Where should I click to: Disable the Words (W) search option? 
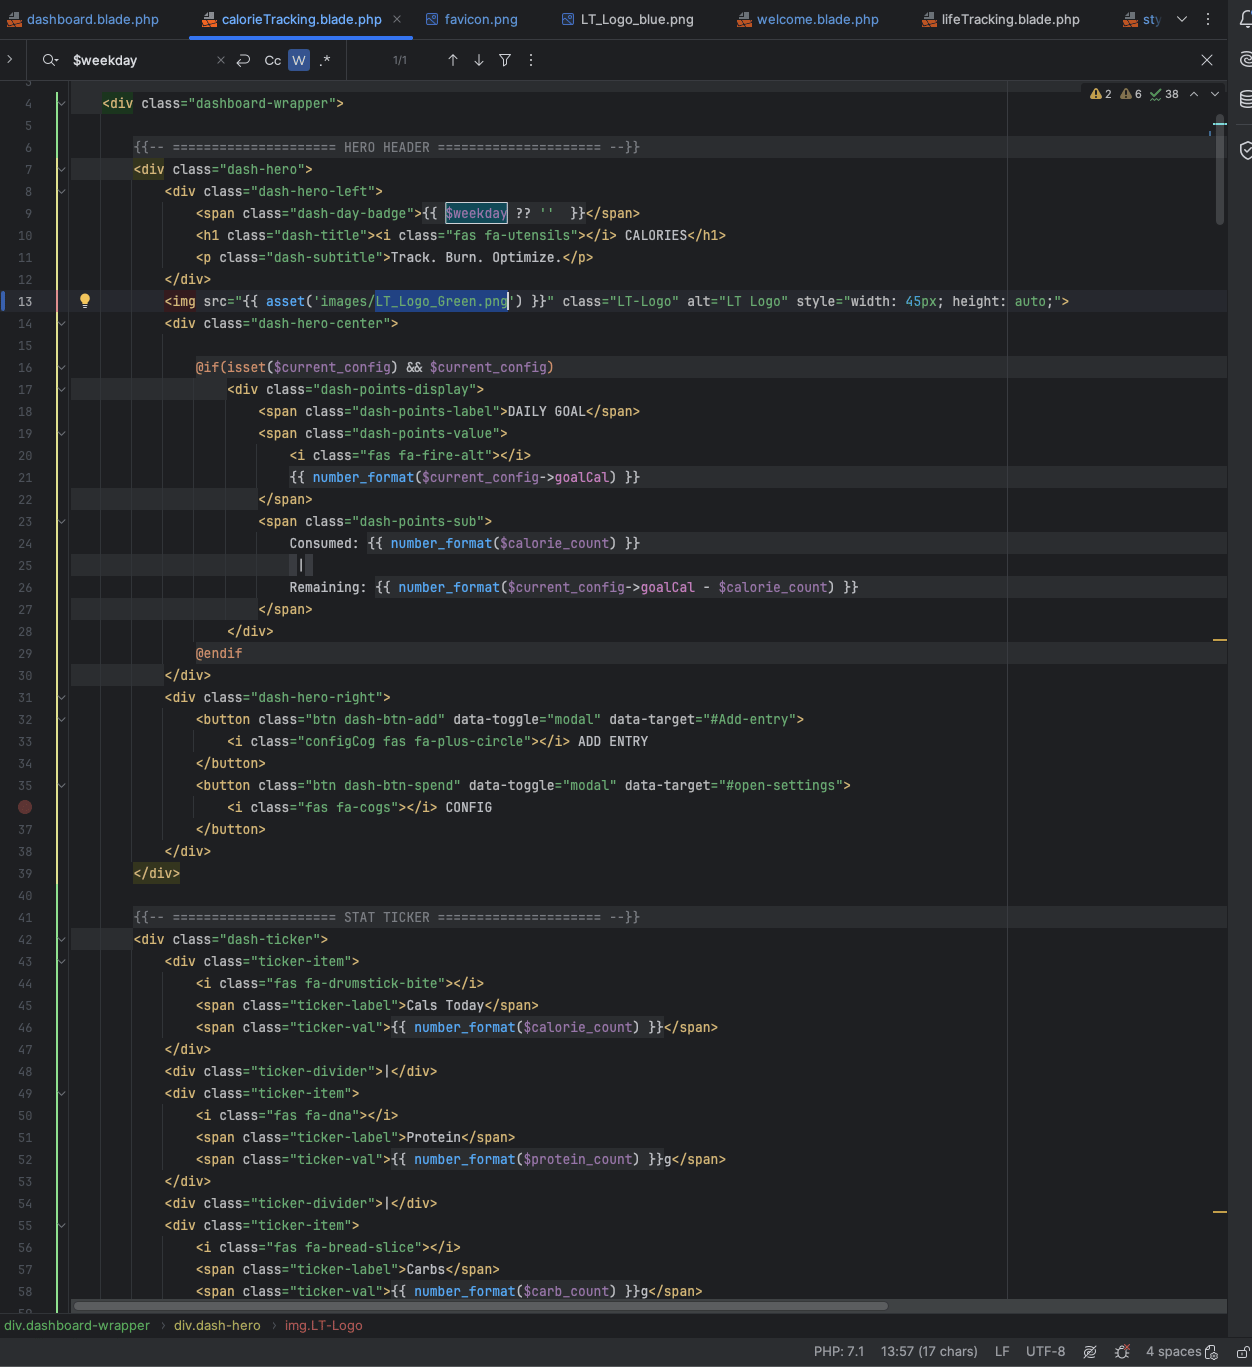299,60
